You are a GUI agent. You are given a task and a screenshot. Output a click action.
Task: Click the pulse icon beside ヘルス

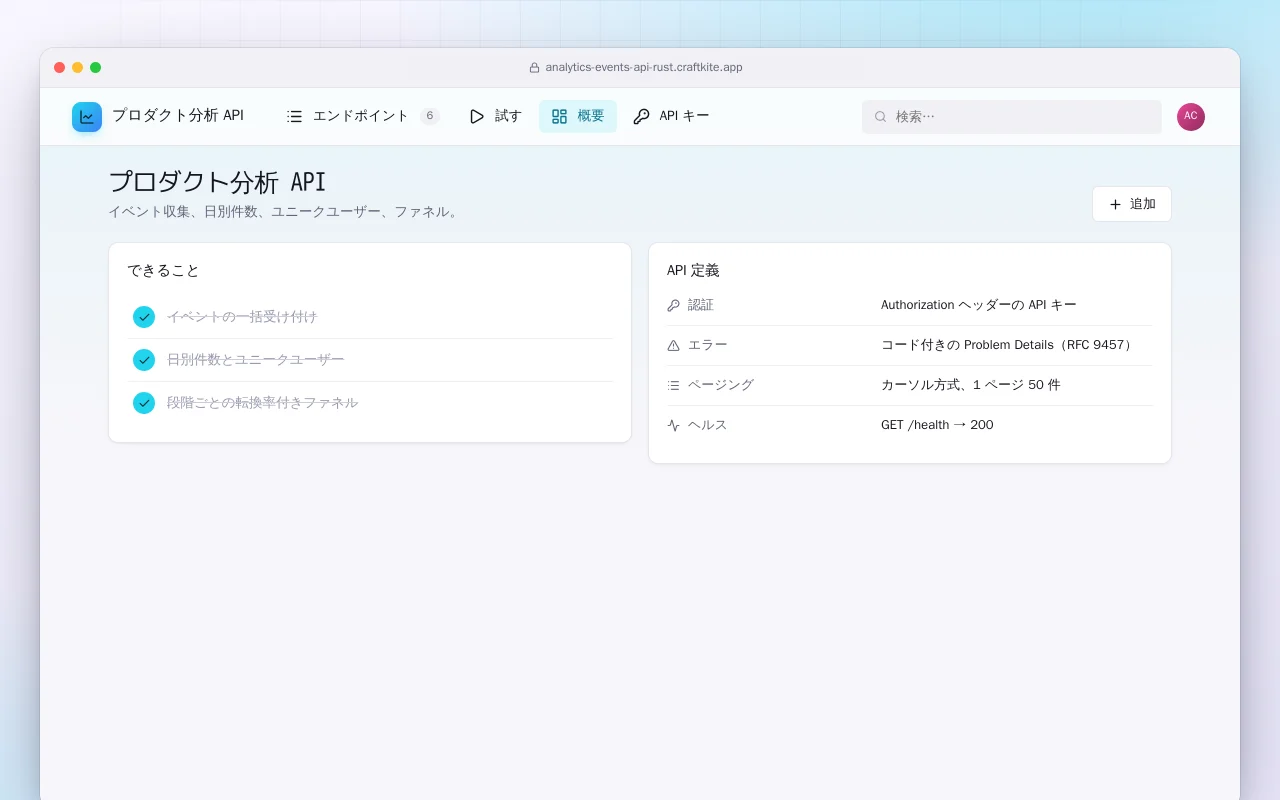[673, 426]
